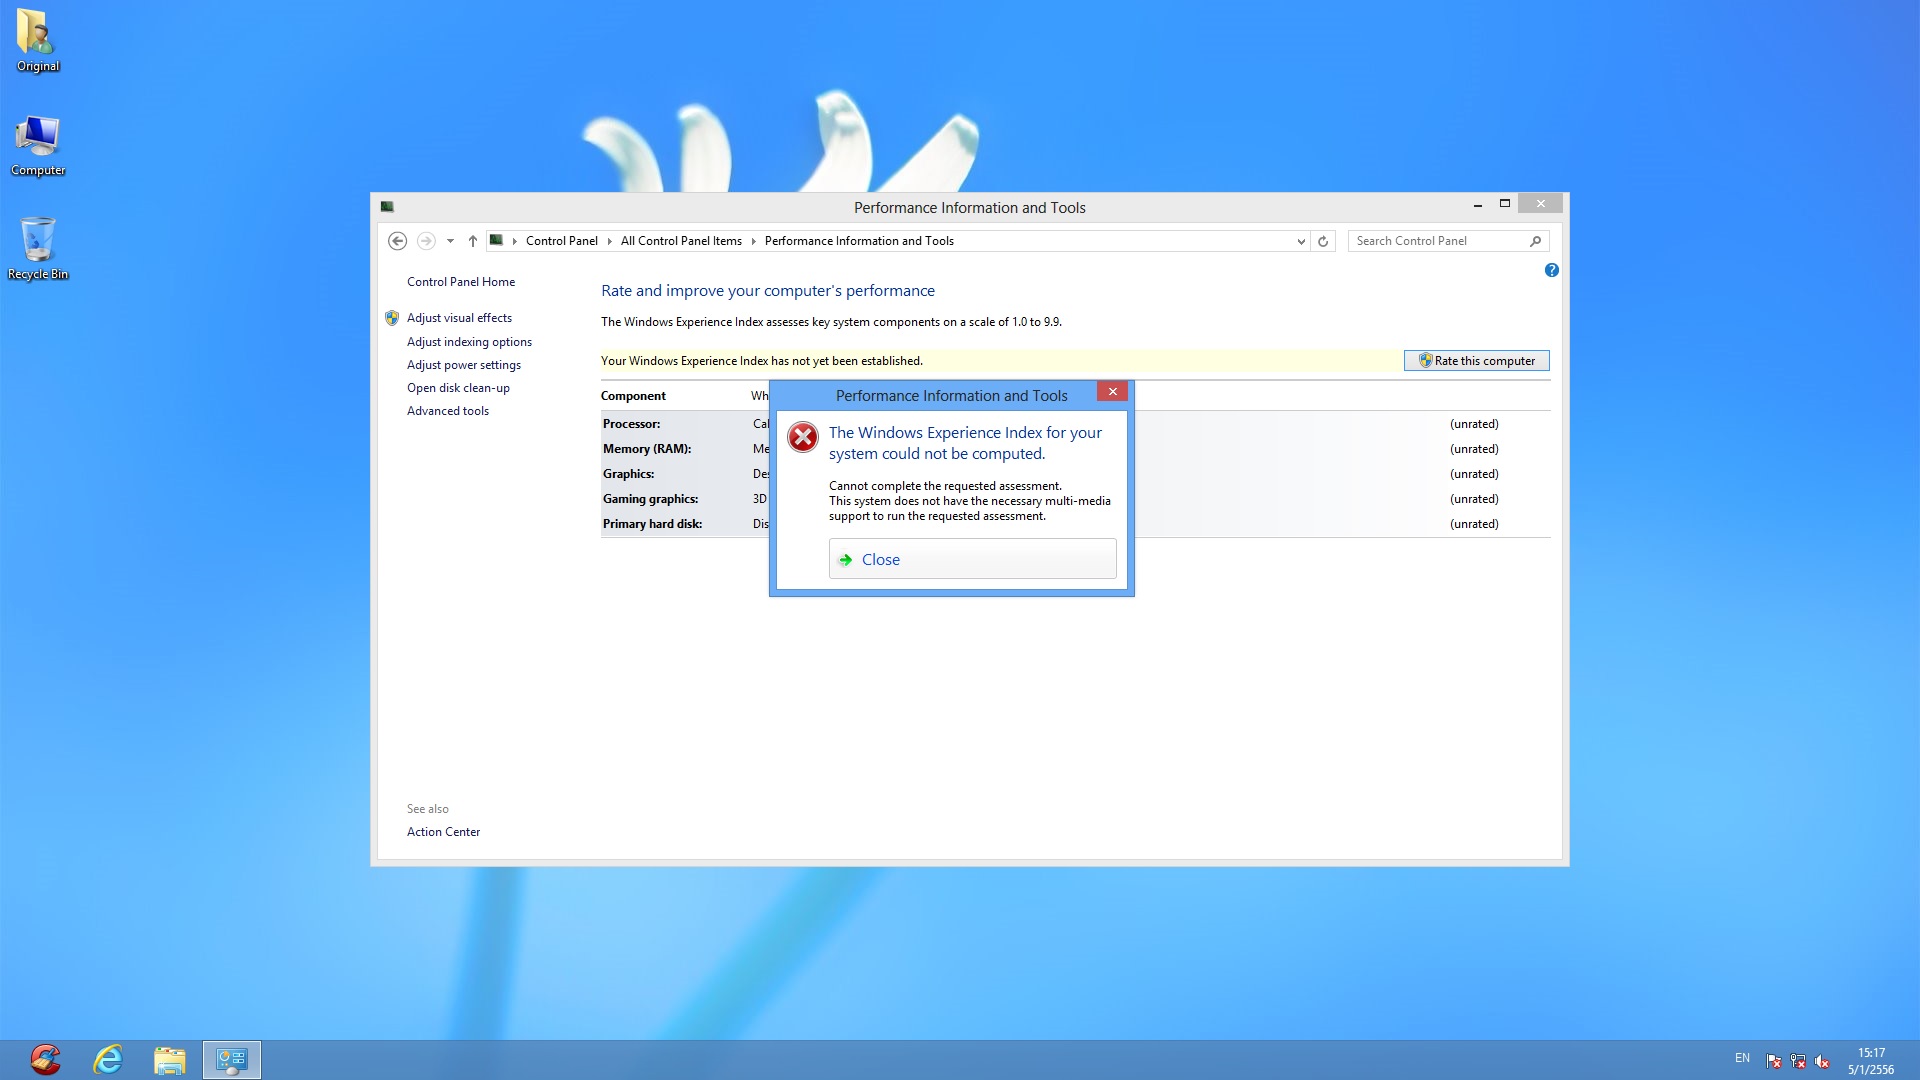The image size is (1920, 1080).
Task: Expand the Control Panel breadcrumb arrow
Action: click(x=609, y=241)
